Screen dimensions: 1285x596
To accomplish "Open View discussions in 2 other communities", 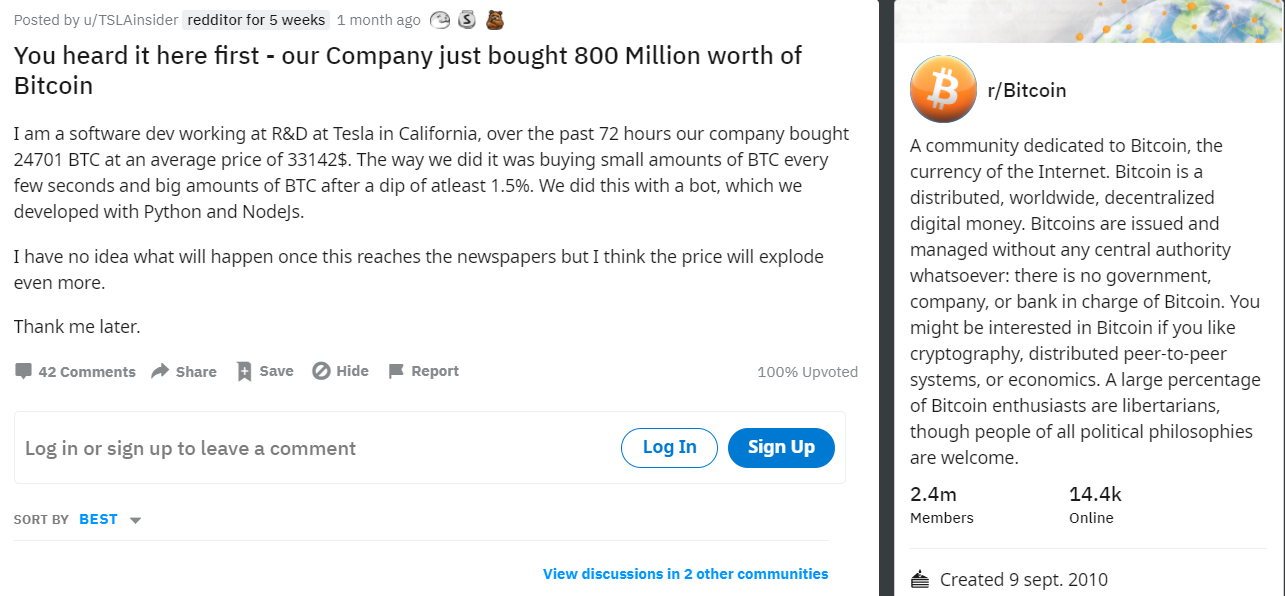I will tap(685, 574).
